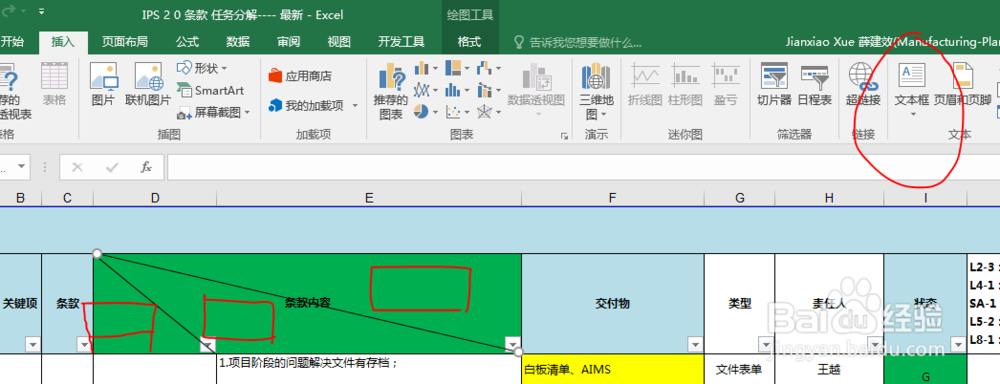Insert a hierarchy treemap chart

(457, 68)
